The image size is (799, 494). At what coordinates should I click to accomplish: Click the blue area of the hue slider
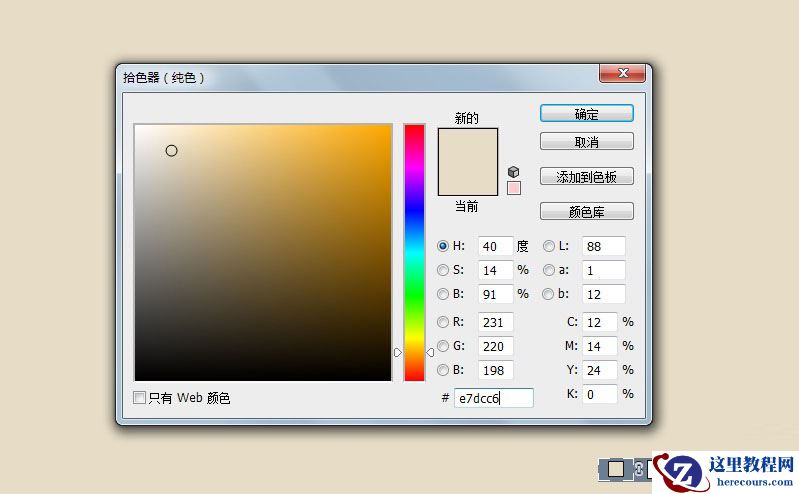click(x=414, y=209)
